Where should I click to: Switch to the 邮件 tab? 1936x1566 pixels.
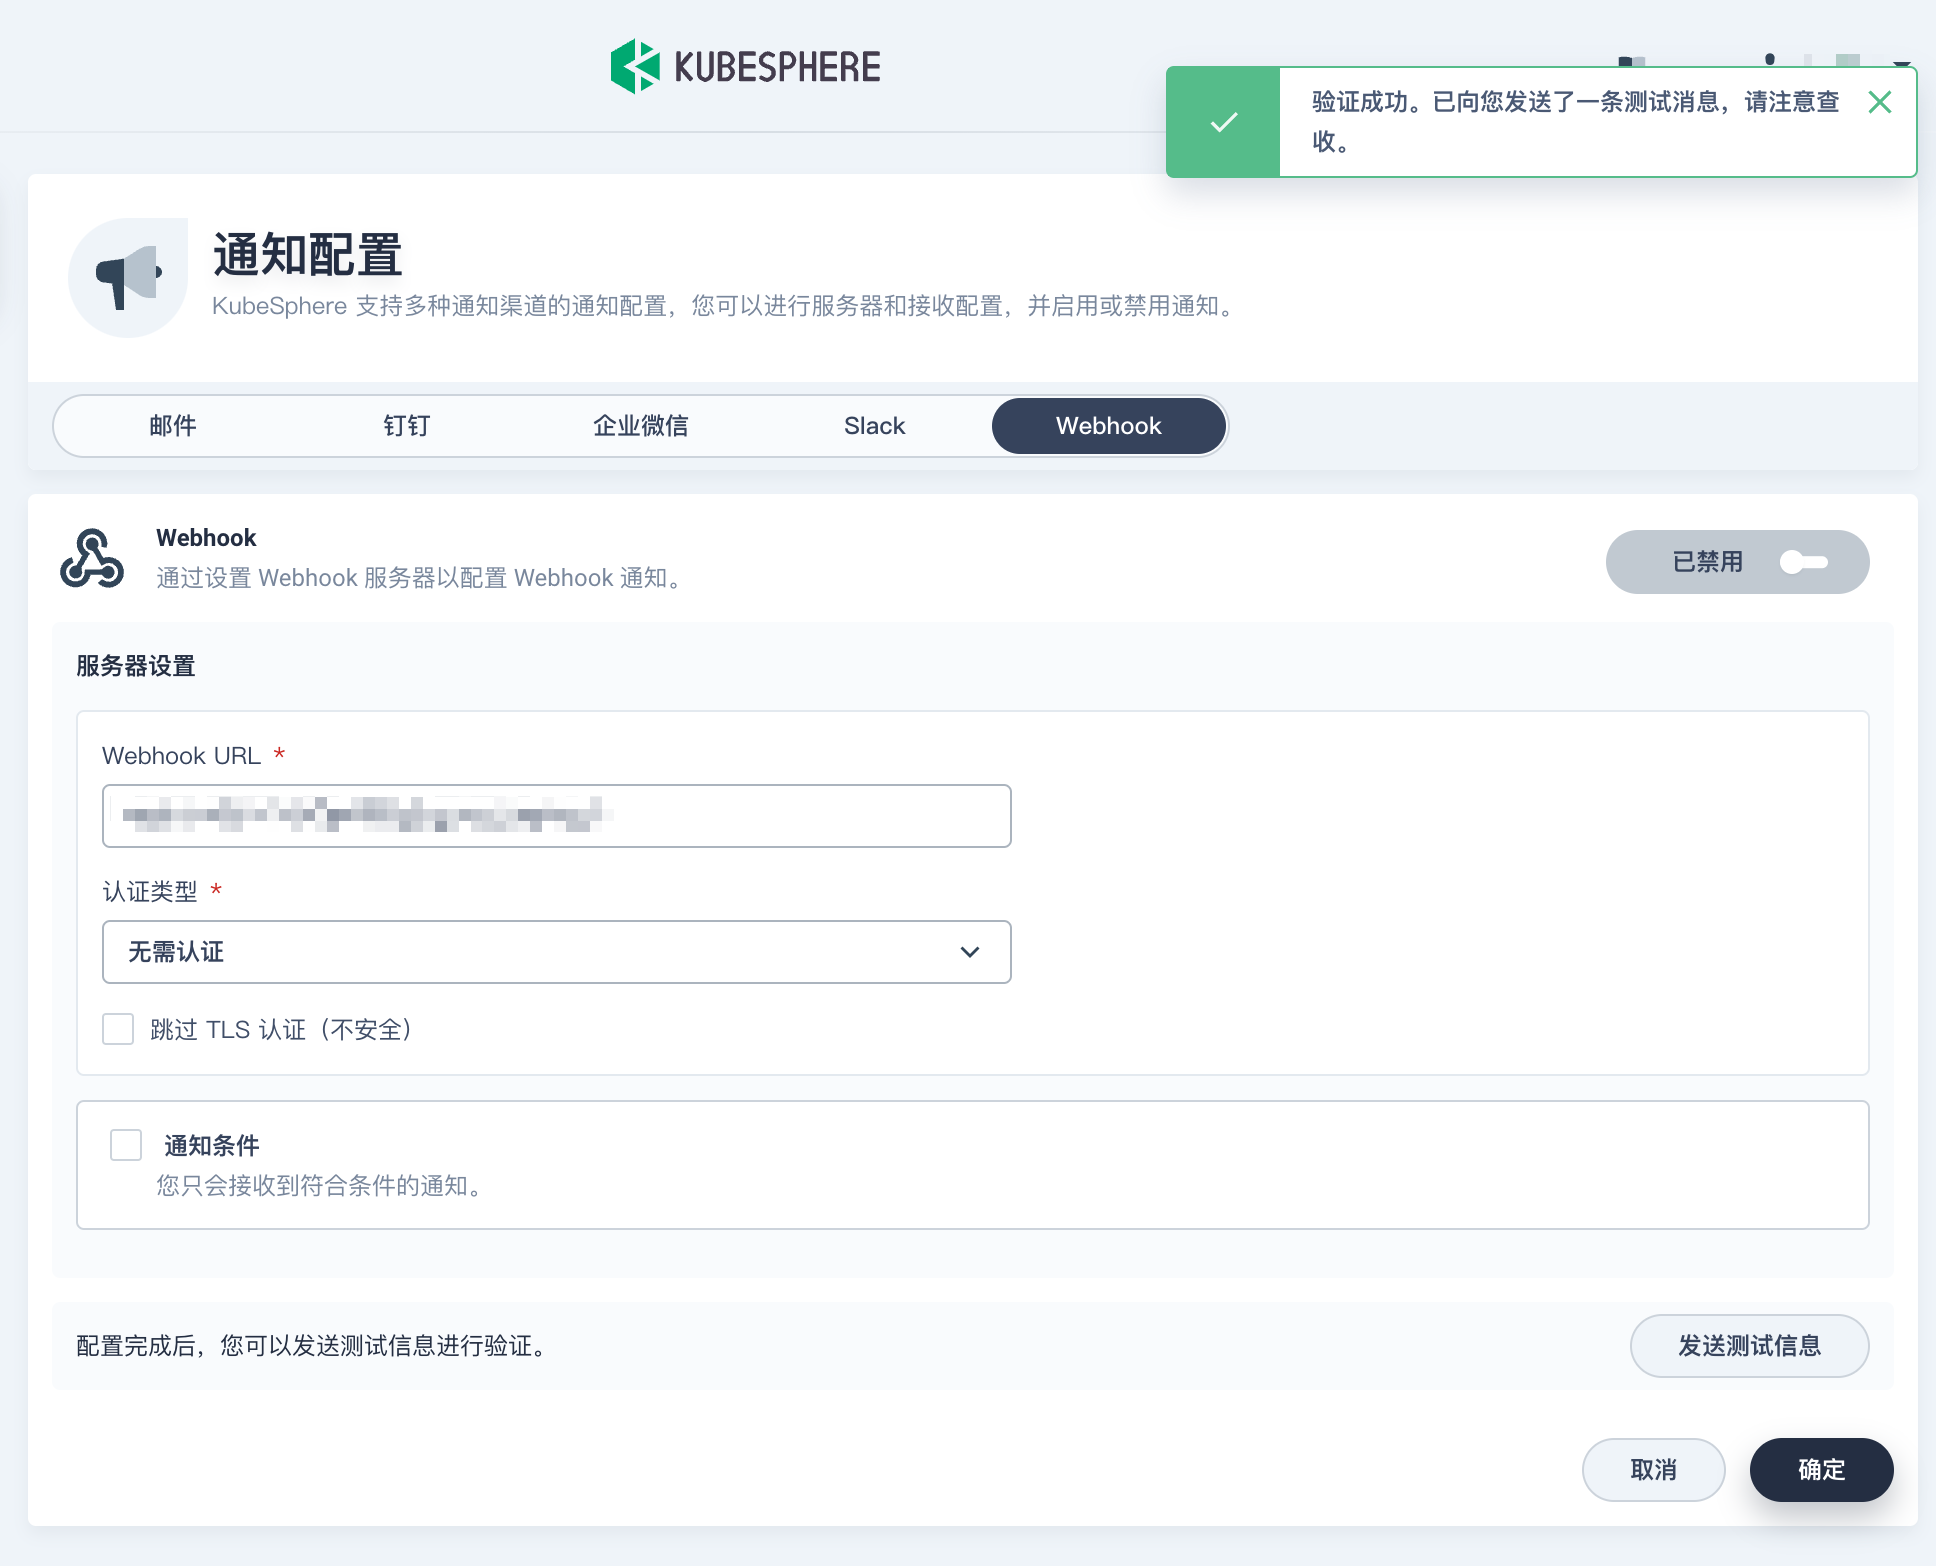pyautogui.click(x=172, y=426)
